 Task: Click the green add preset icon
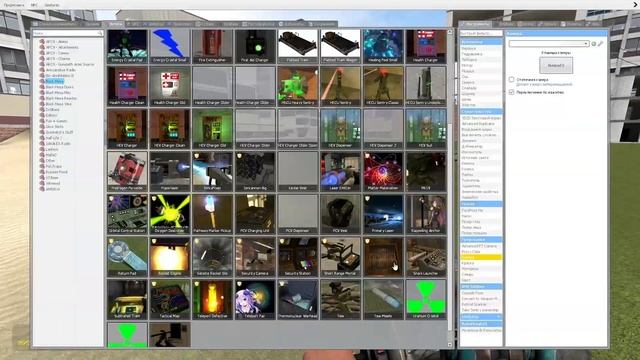click(x=594, y=43)
